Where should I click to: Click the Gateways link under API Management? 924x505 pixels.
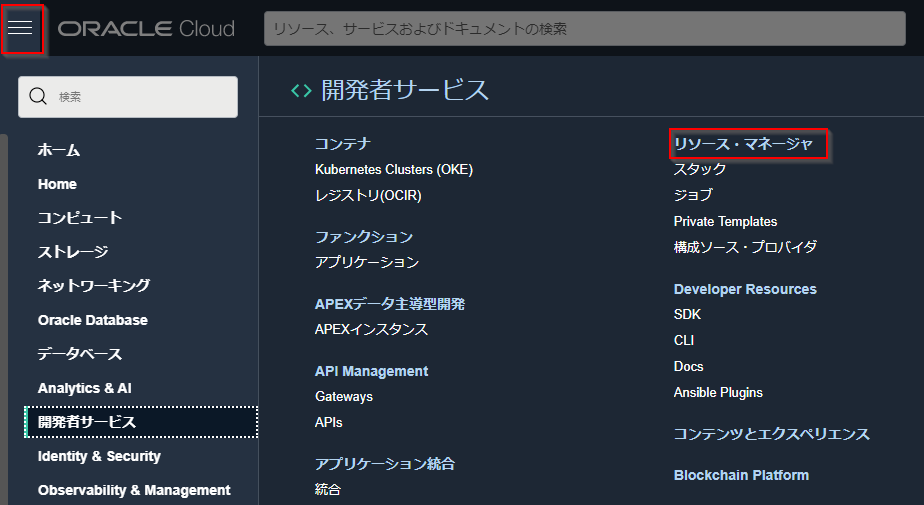(x=344, y=397)
